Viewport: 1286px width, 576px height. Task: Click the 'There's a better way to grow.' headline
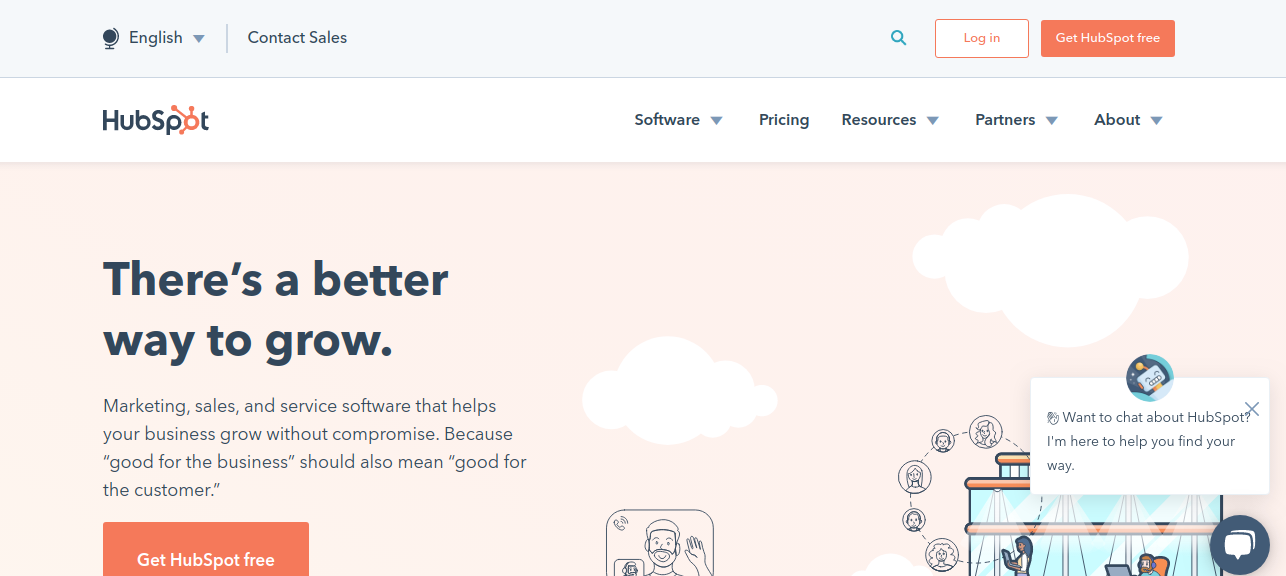click(276, 310)
